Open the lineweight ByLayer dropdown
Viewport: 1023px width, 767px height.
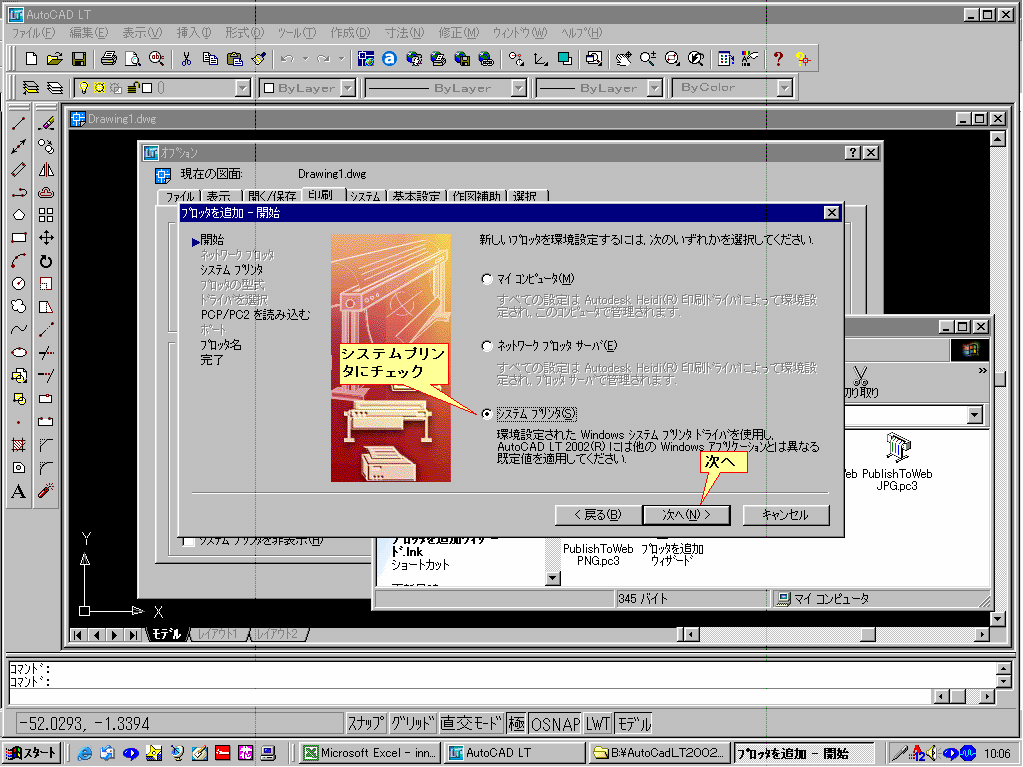(x=655, y=88)
